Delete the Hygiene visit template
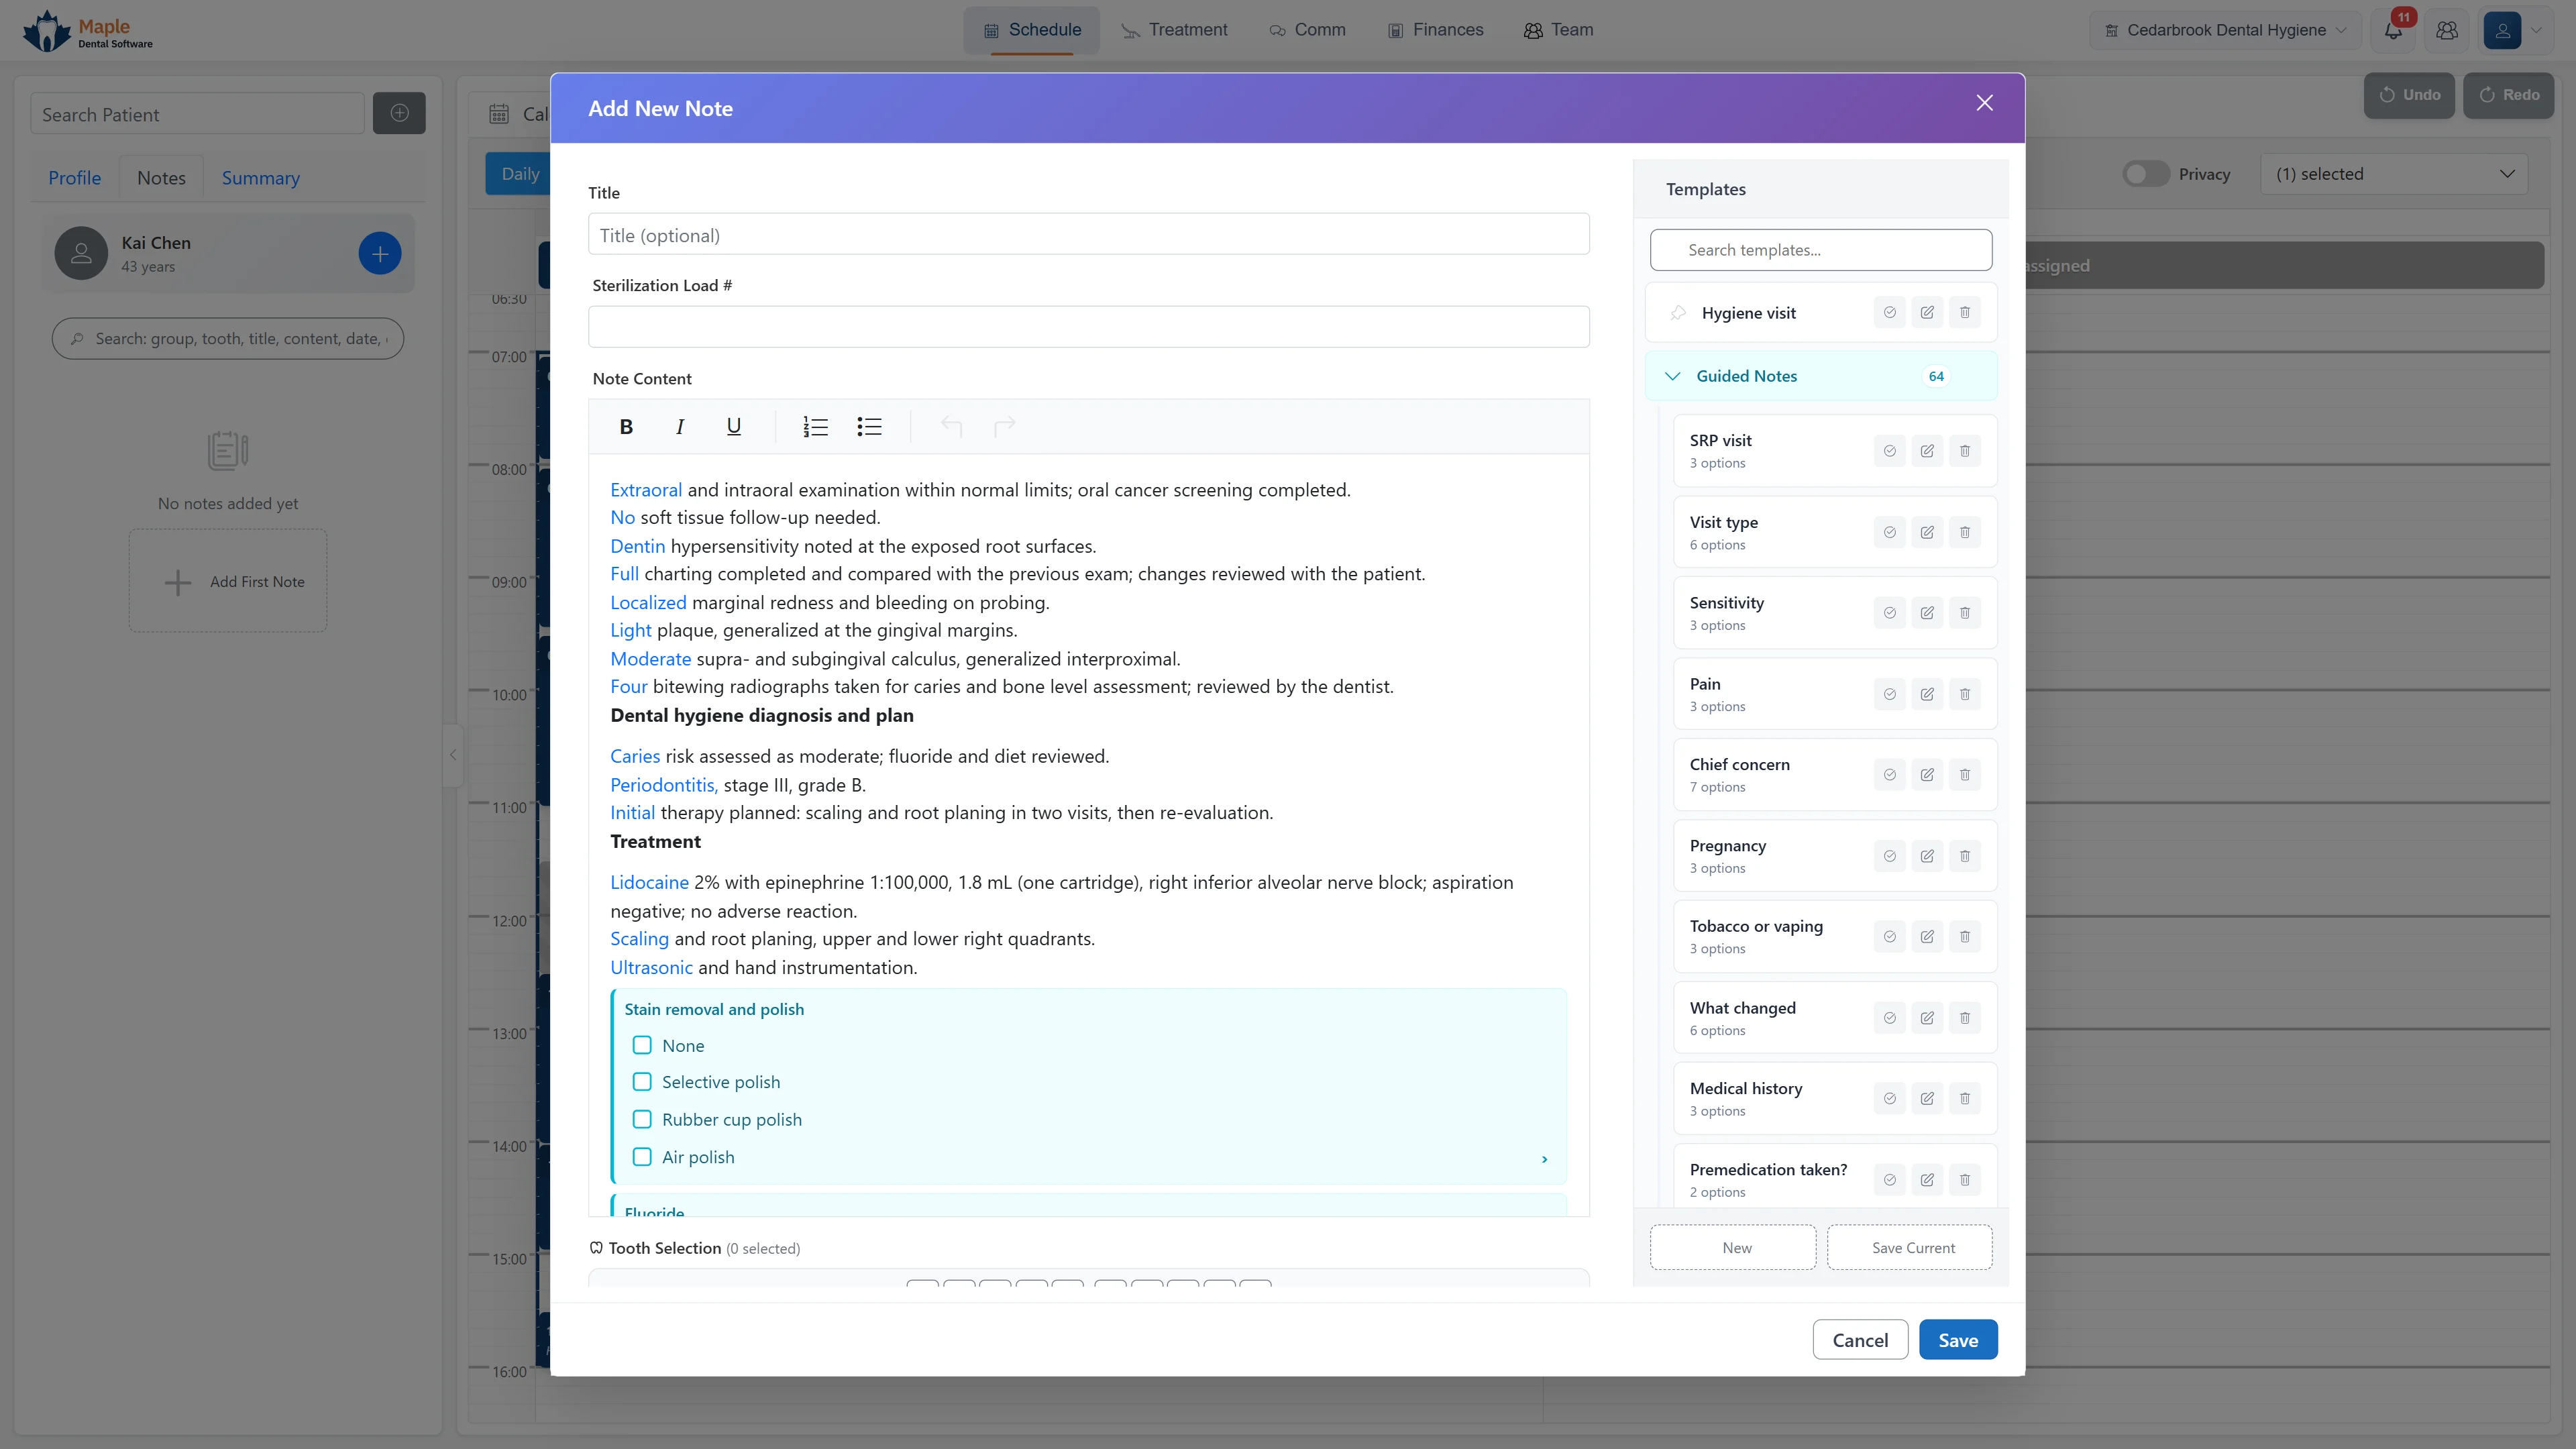Image resolution: width=2576 pixels, height=1449 pixels. pyautogui.click(x=1965, y=313)
